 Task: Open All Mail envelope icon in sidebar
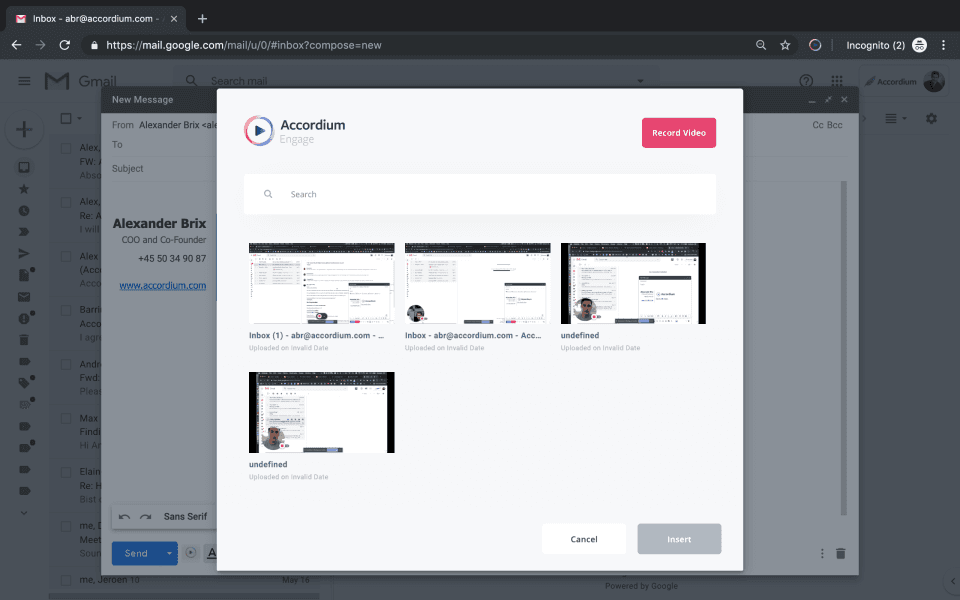pos(24,297)
